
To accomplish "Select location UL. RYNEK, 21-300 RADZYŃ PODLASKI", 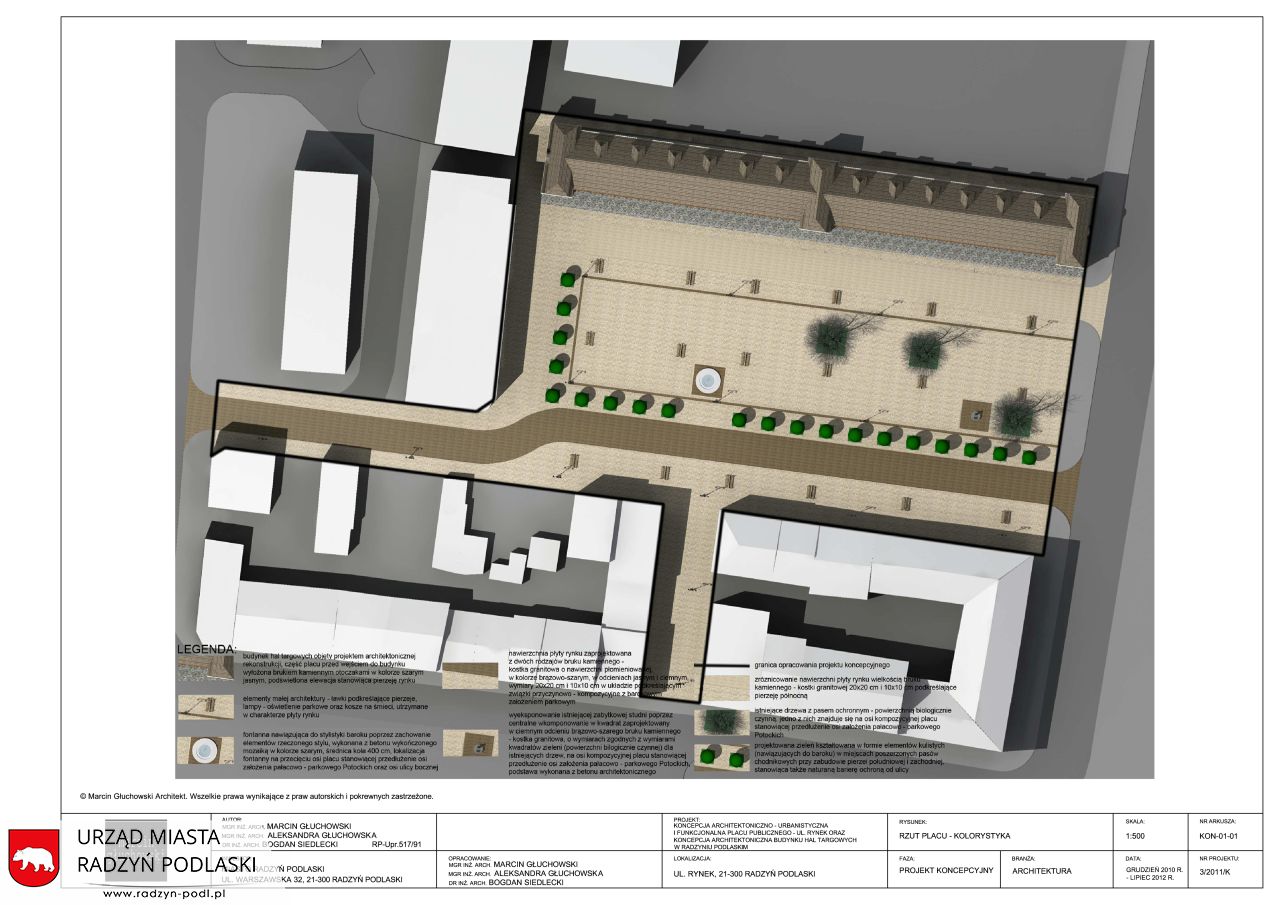I will [745, 874].
